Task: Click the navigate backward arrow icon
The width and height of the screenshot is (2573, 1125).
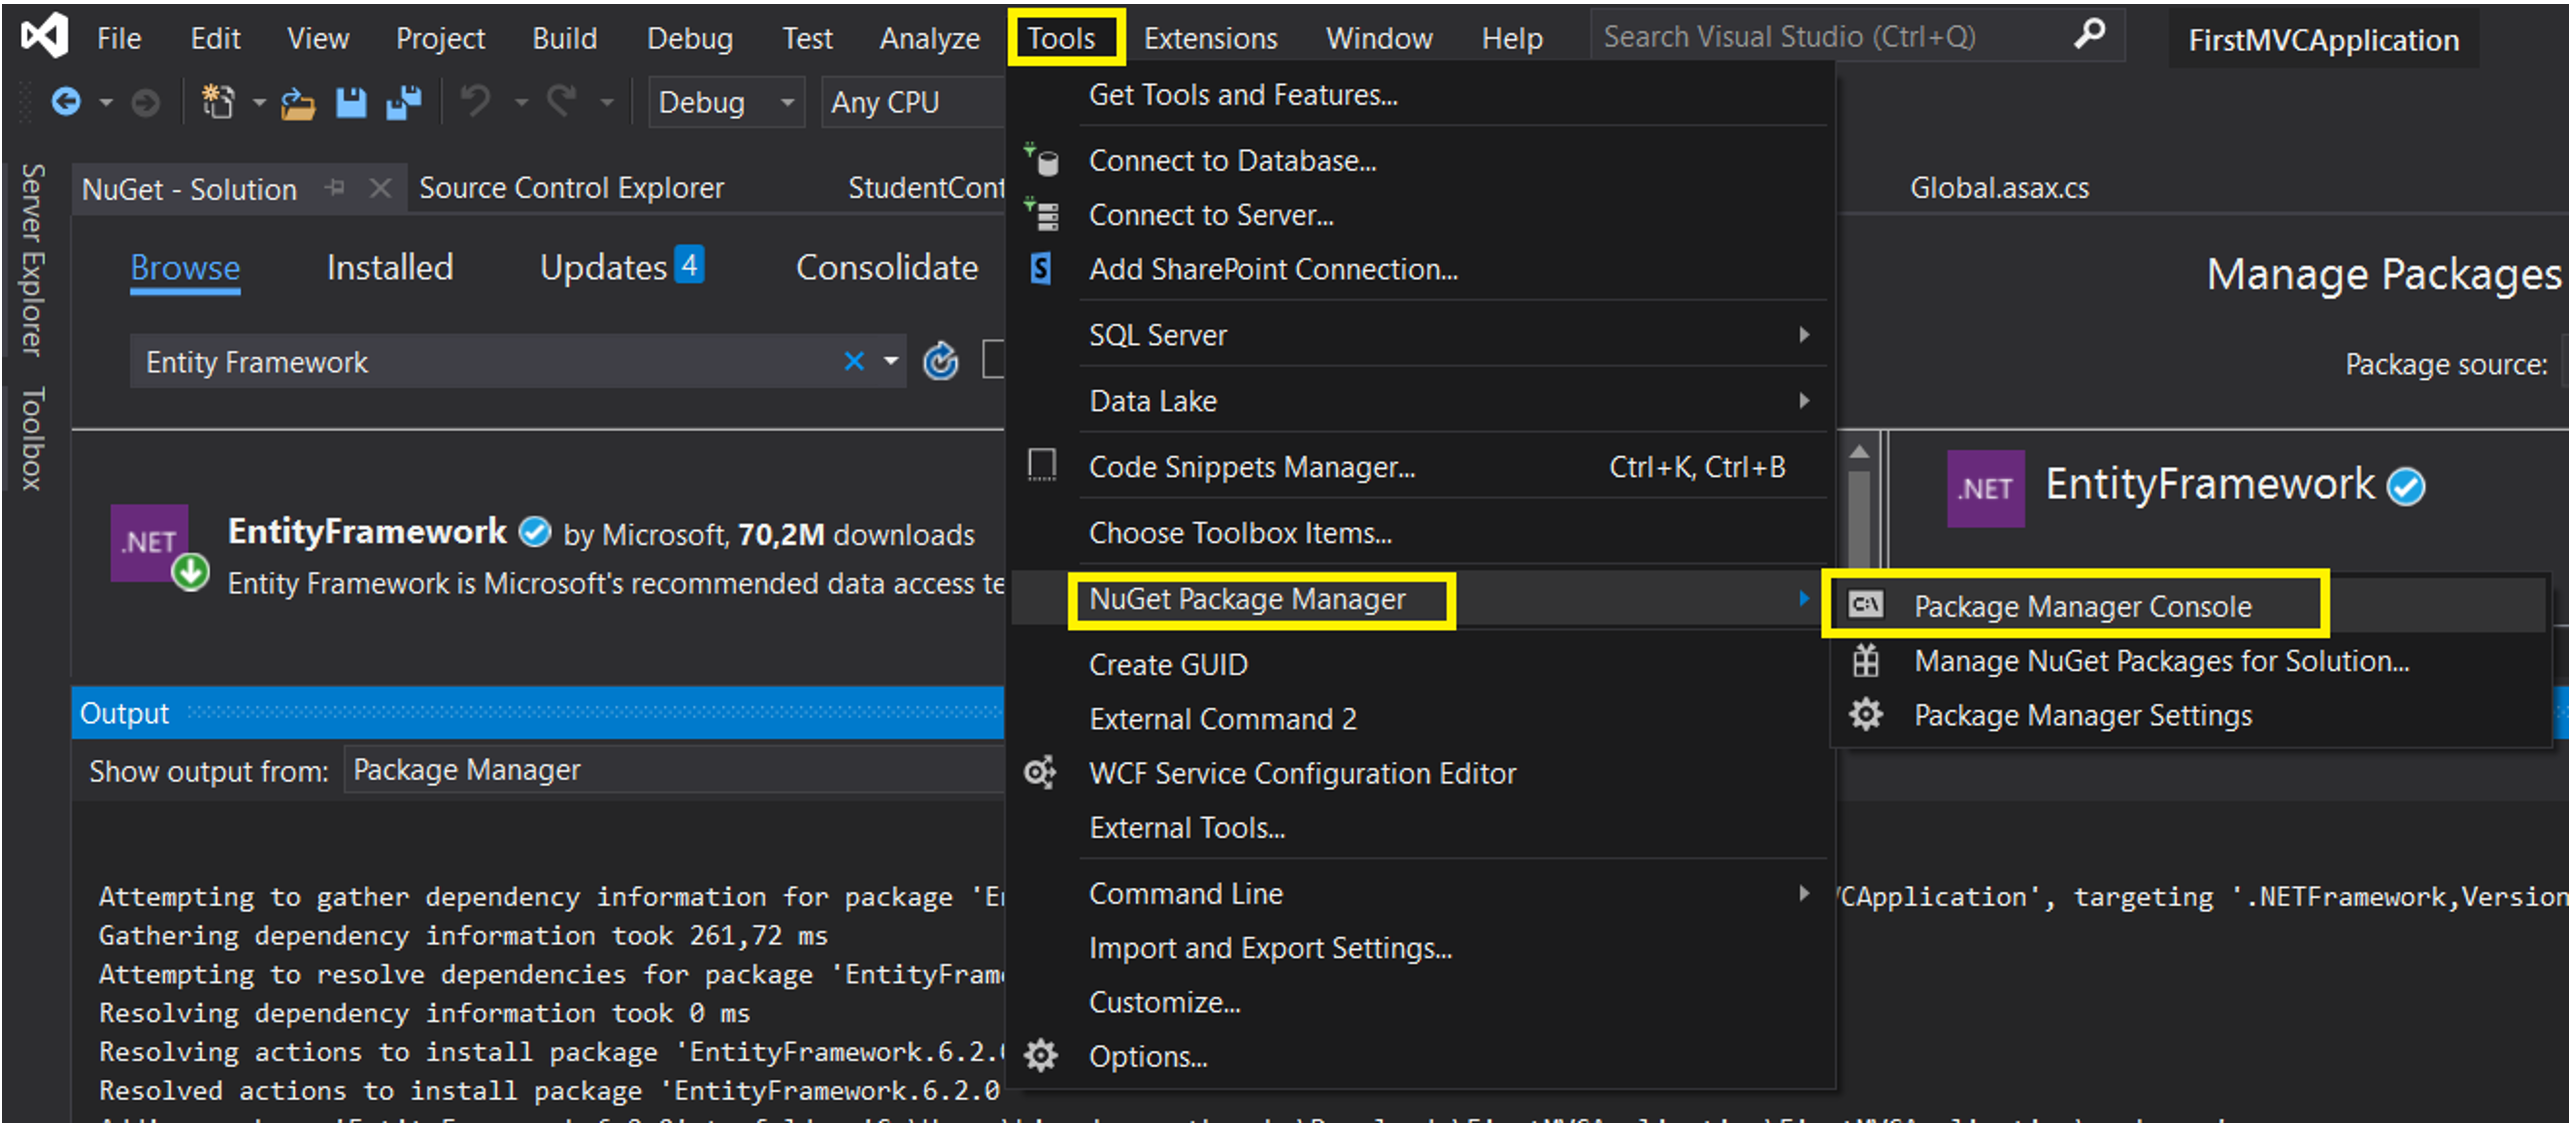Action: click(x=66, y=102)
